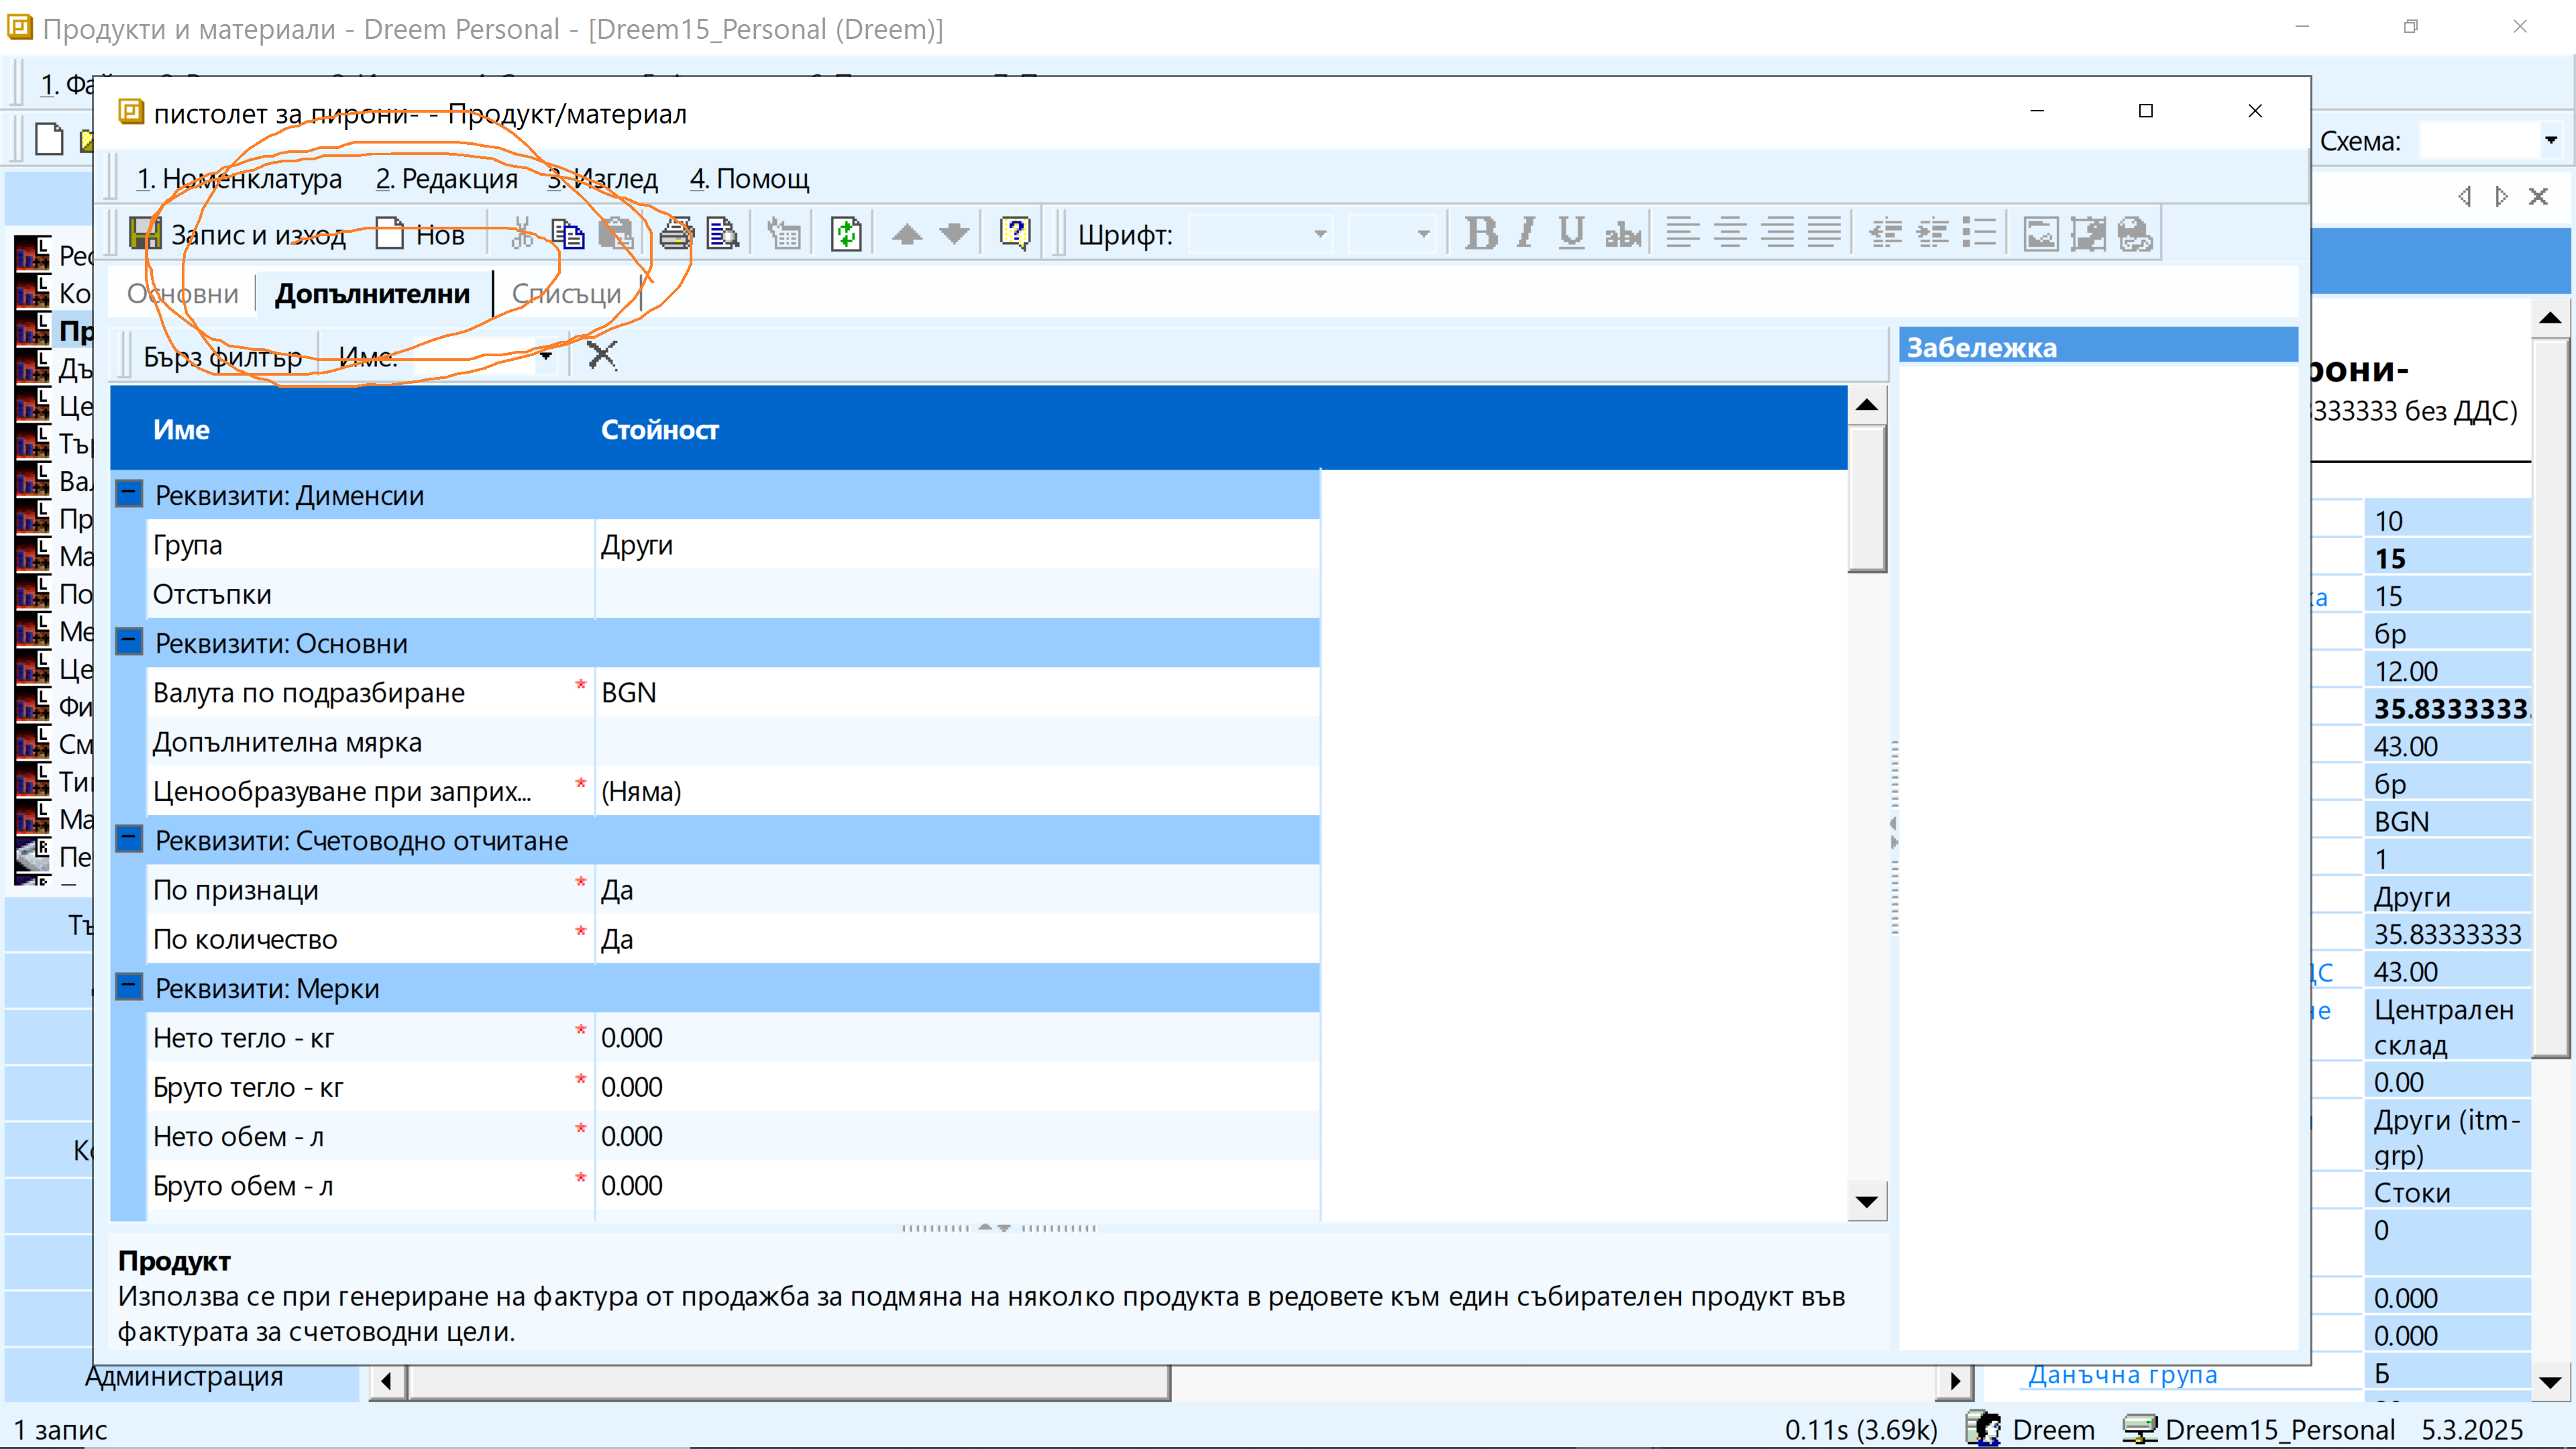This screenshot has width=2576, height=1449.
Task: Click the Dreem user icon in status bar
Action: coord(1984,1429)
